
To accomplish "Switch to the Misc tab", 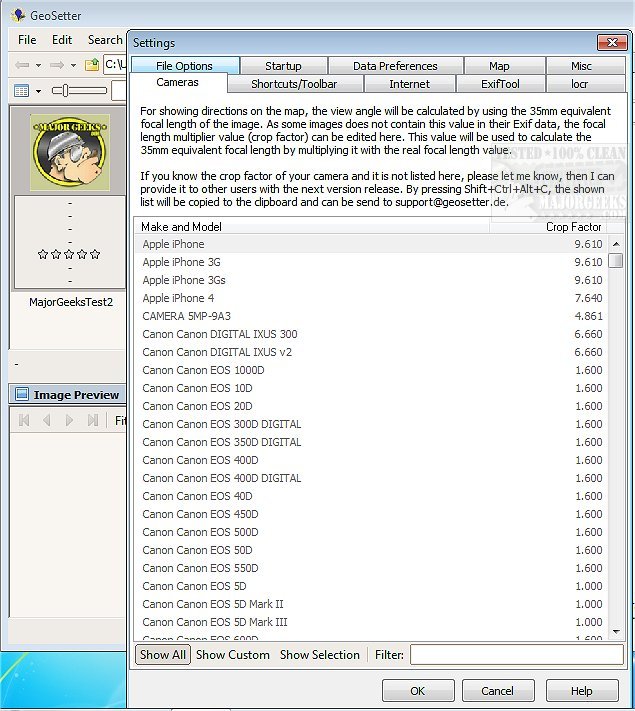I will tap(581, 66).
